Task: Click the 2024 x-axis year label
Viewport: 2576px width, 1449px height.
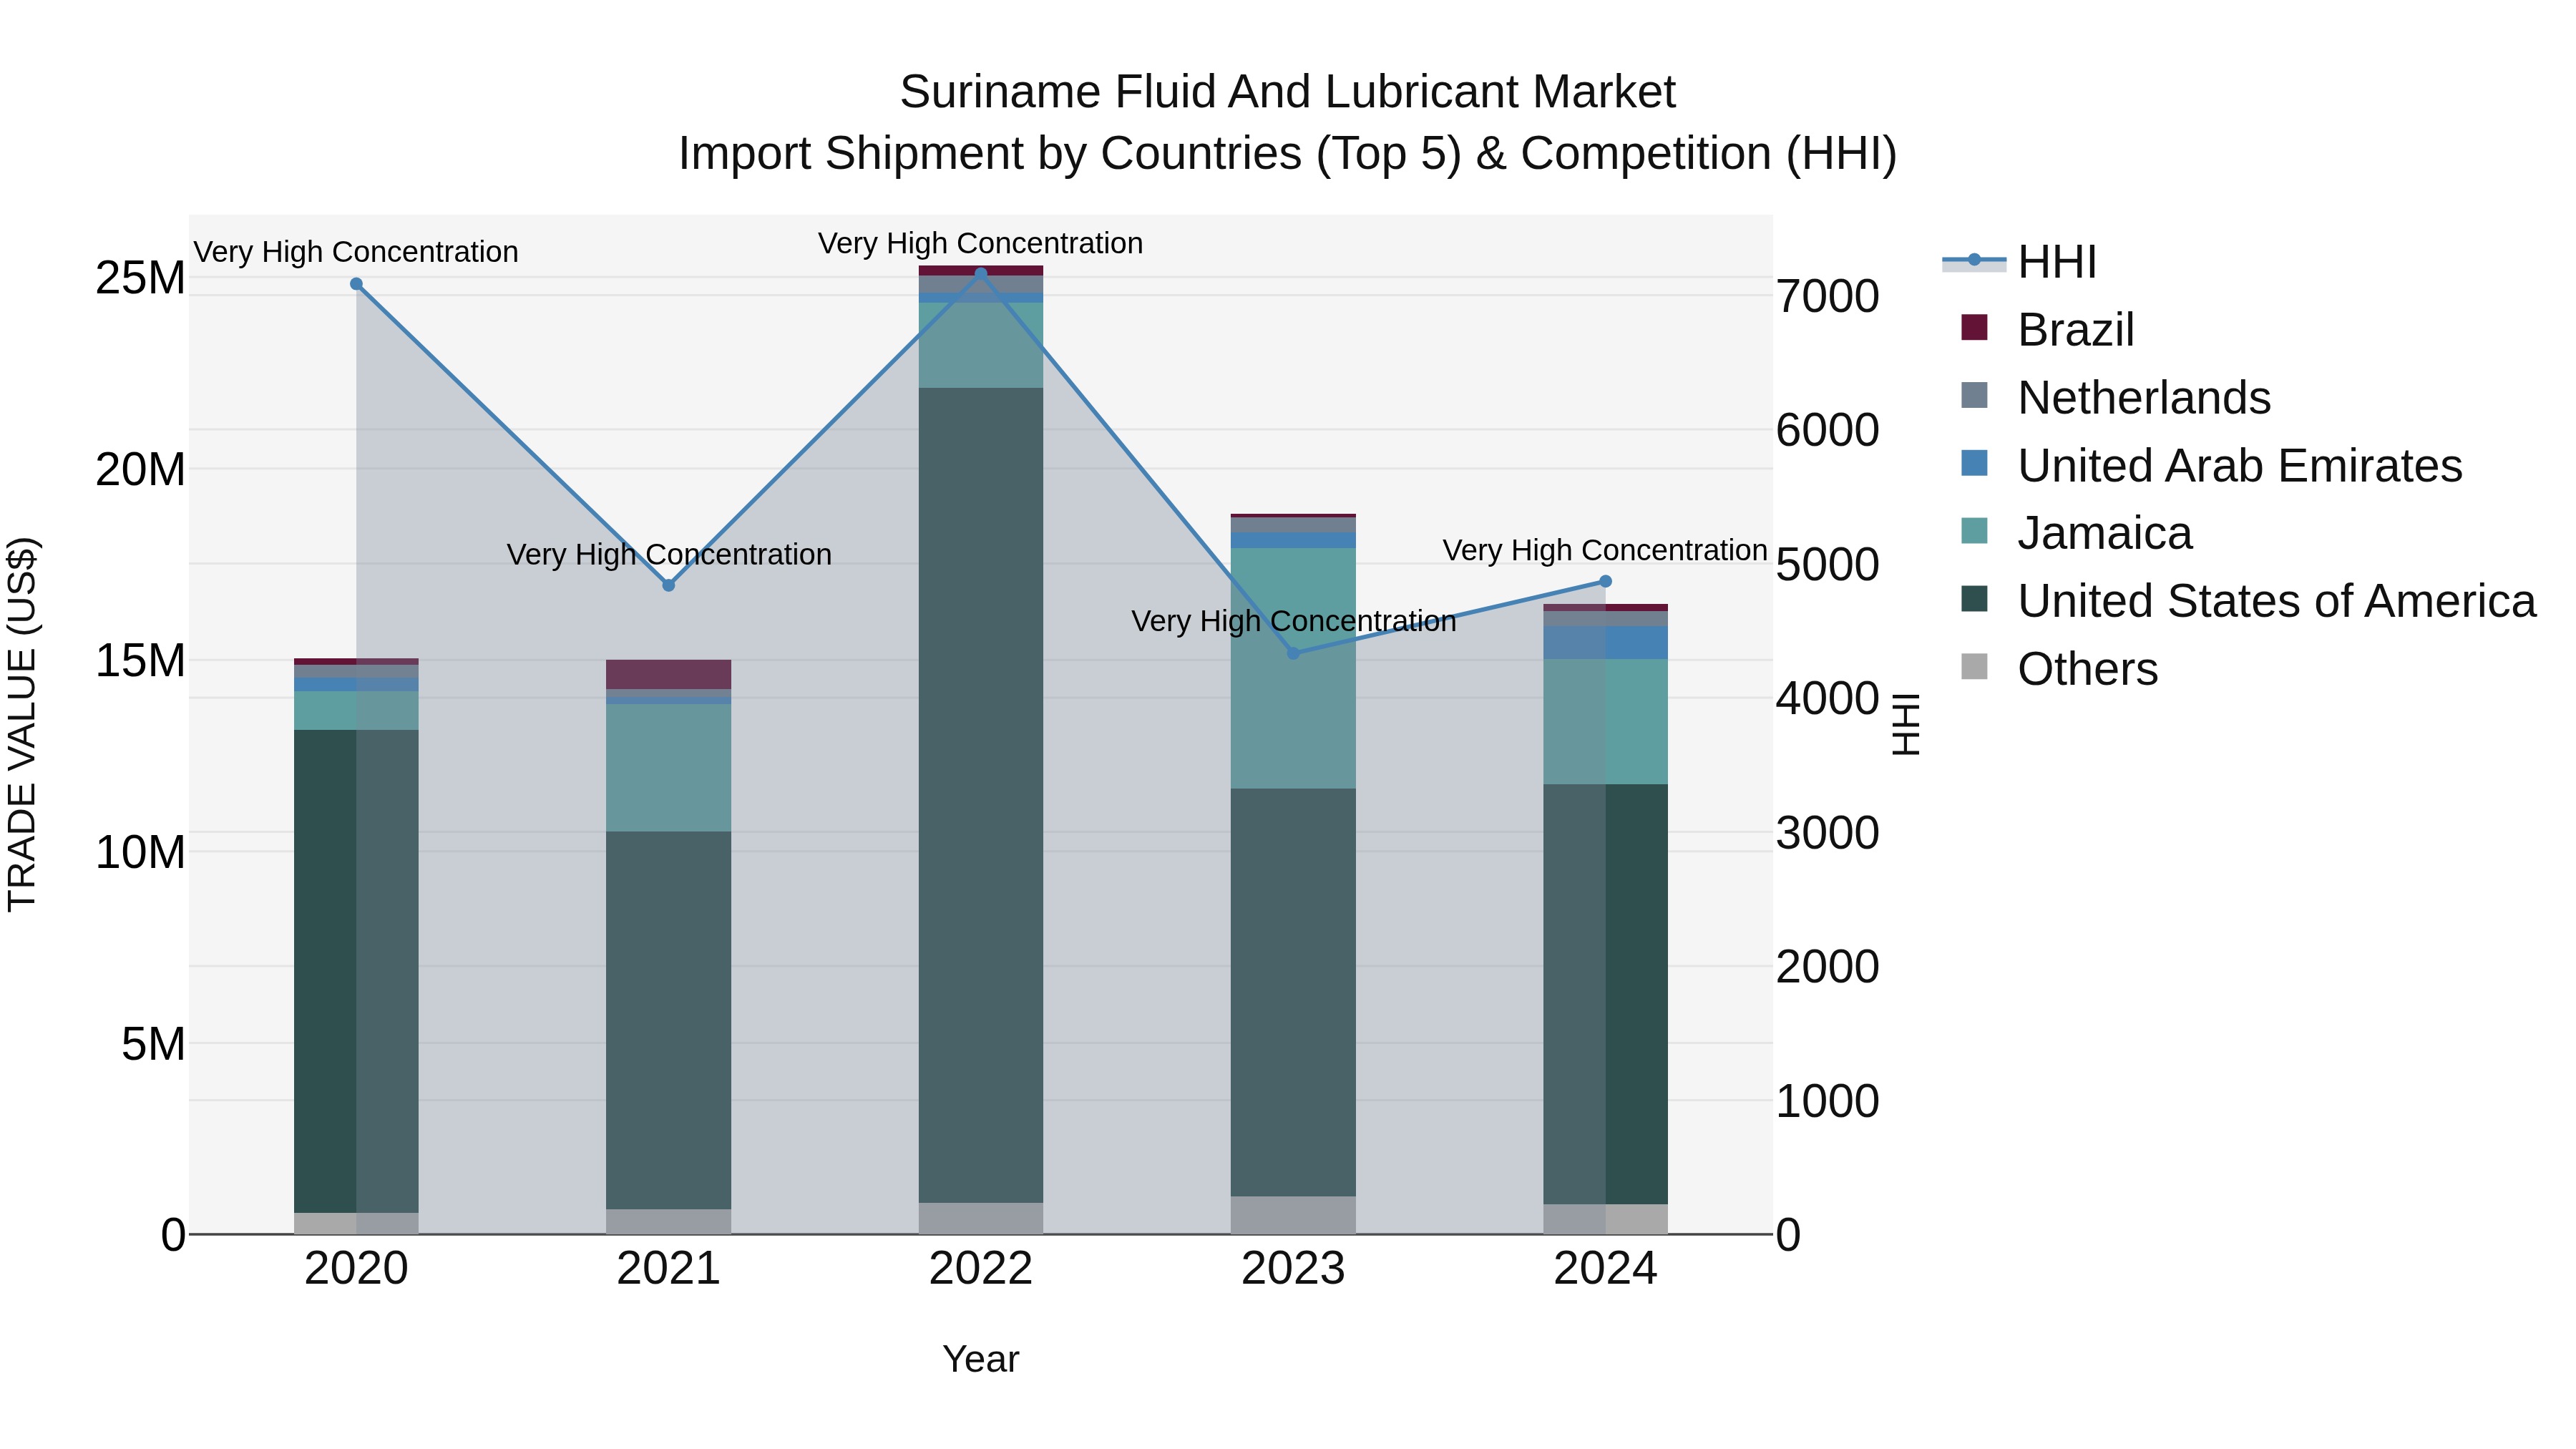Action: click(x=1605, y=1269)
